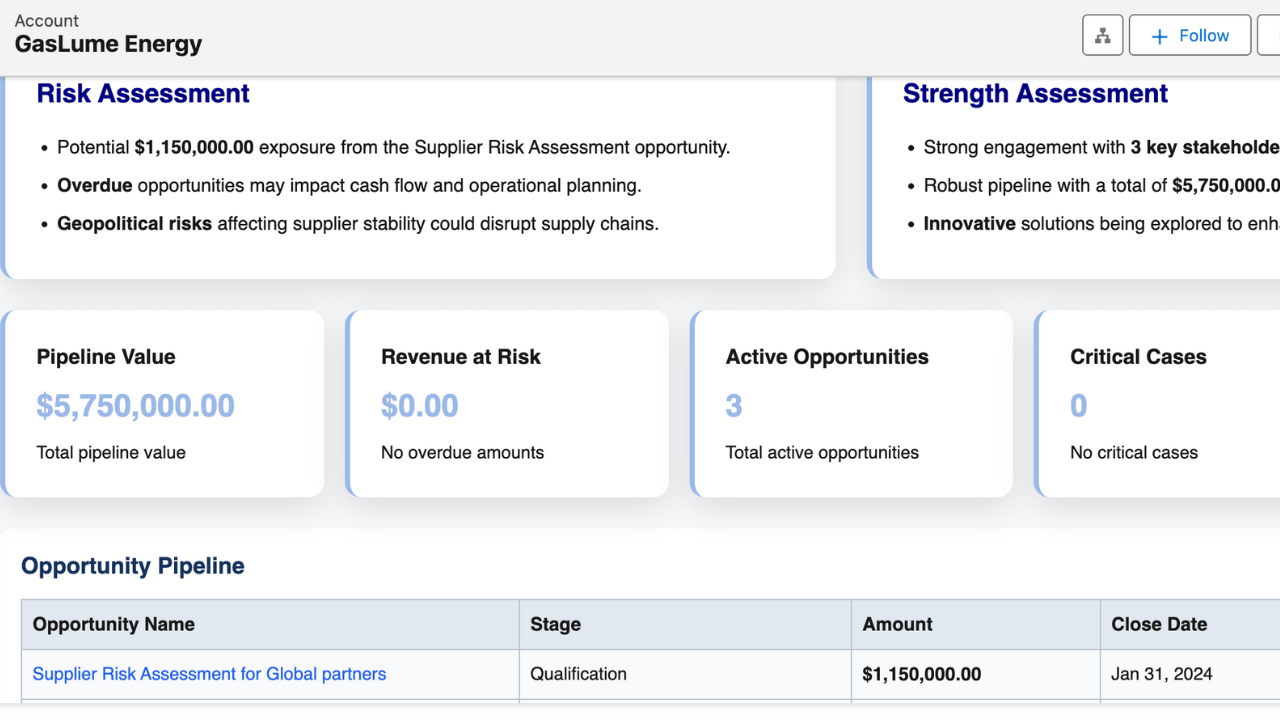
Task: Click the 'Total pipeline value' caption
Action: [x=111, y=453]
